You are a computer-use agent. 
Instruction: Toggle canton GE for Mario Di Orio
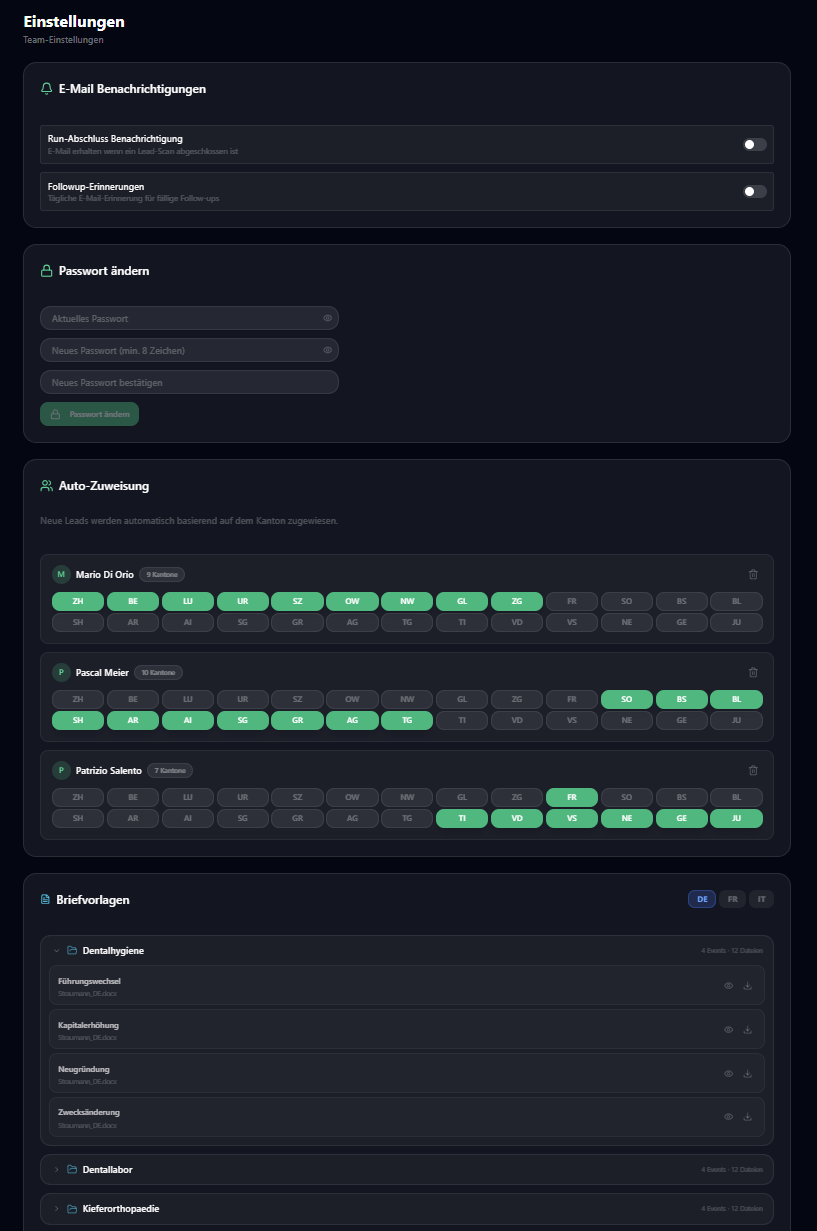(682, 622)
